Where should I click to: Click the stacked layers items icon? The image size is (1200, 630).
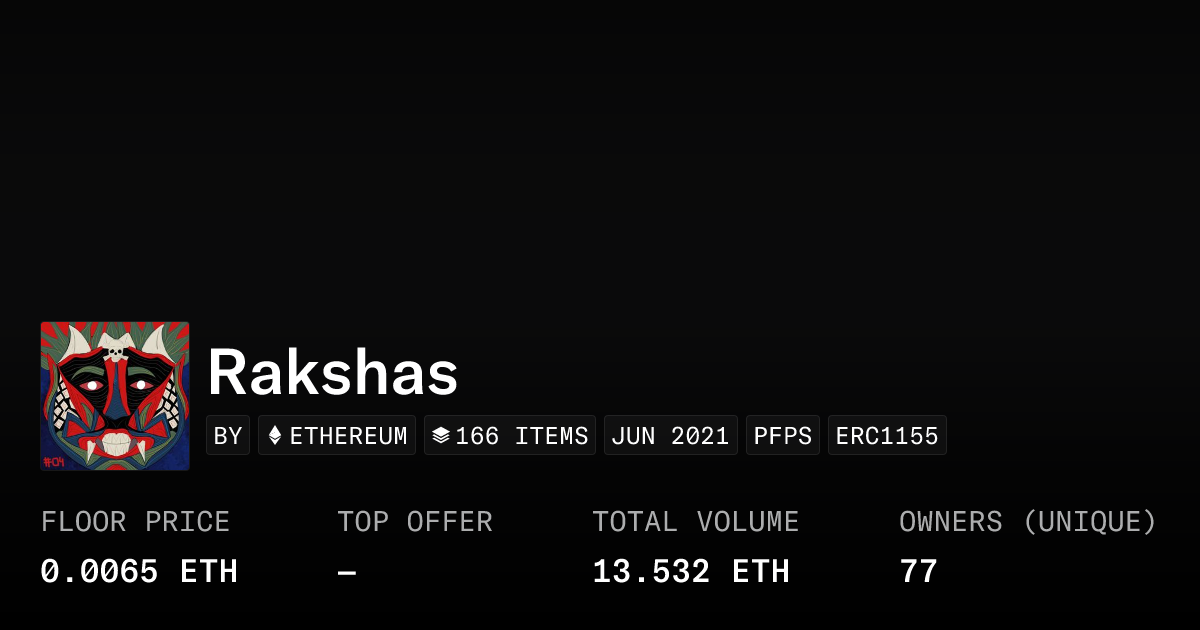pyautogui.click(x=441, y=436)
